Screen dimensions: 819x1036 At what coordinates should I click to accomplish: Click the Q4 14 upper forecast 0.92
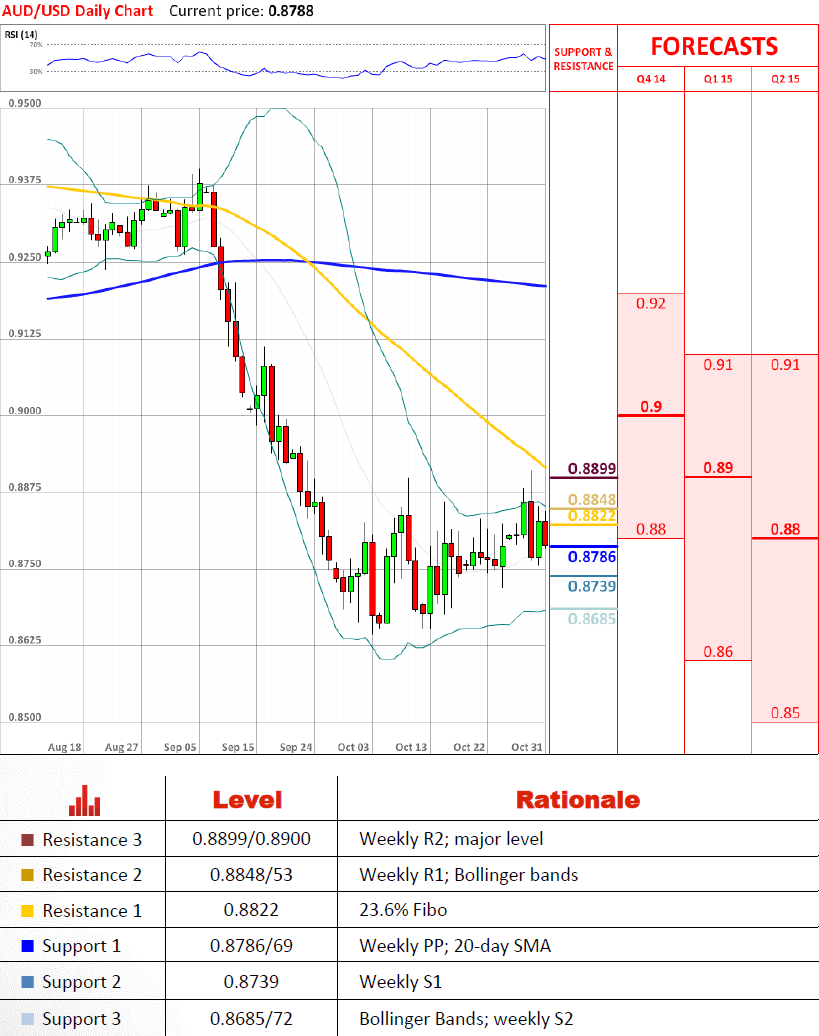651,303
